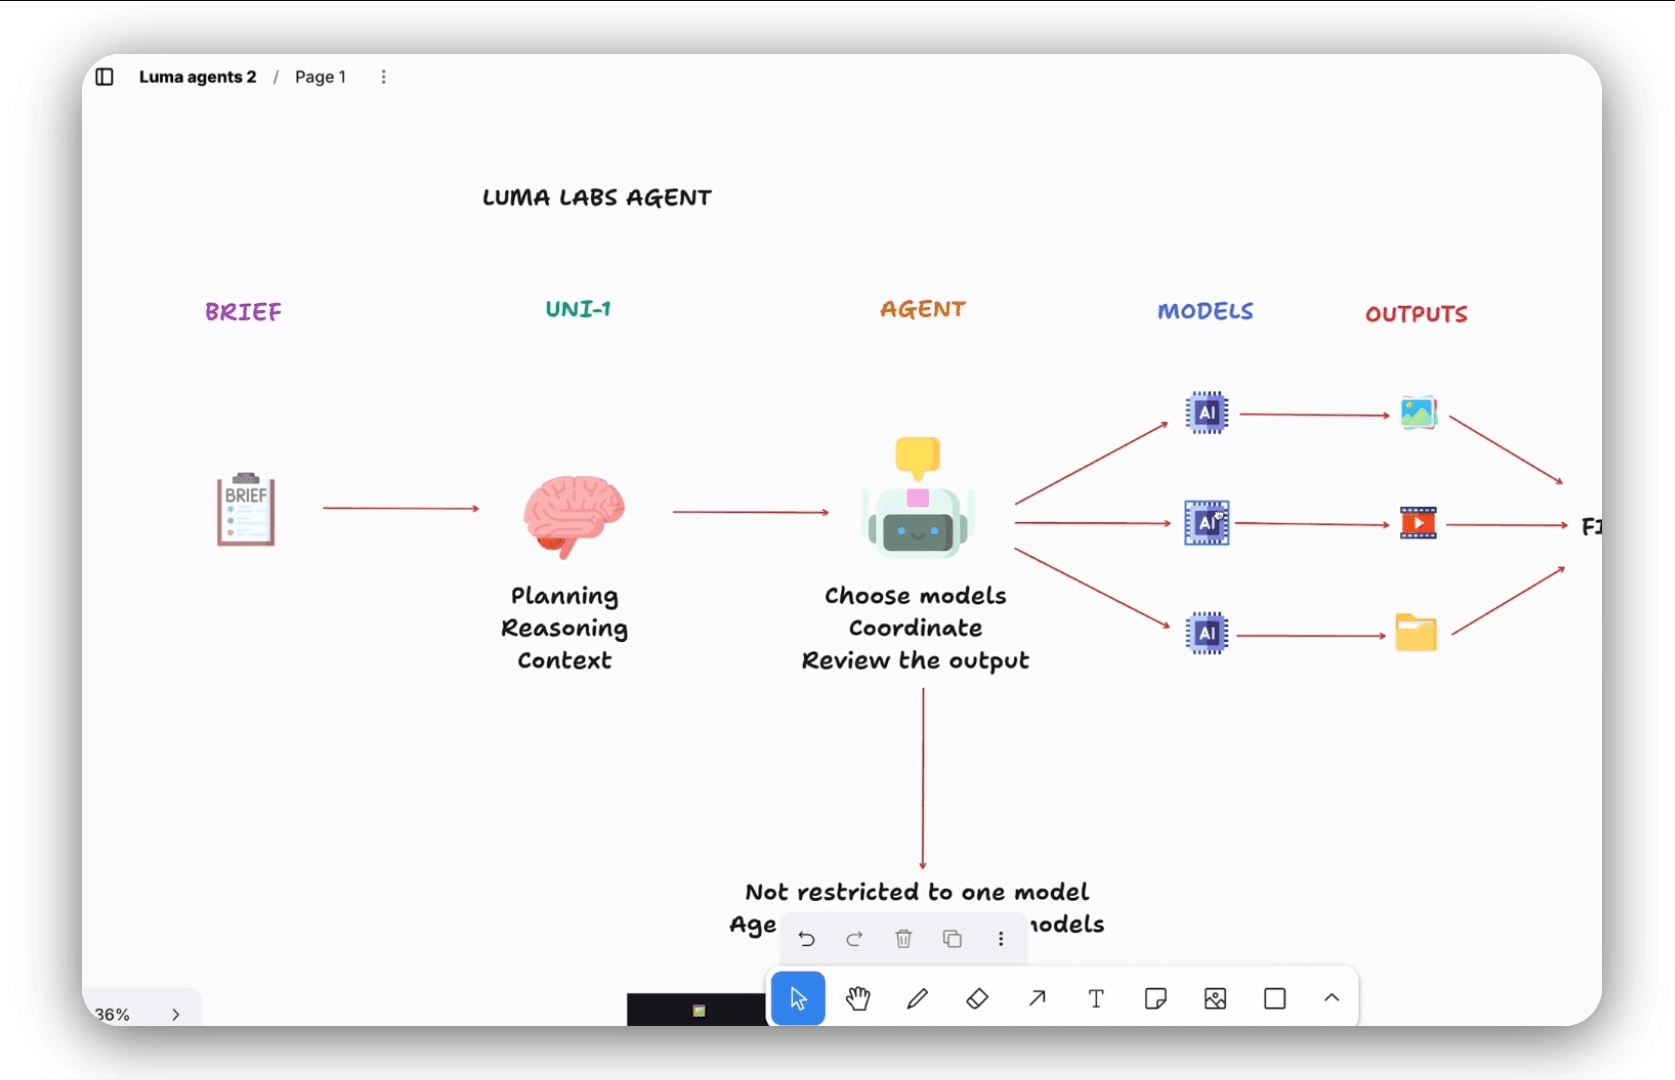Select the purple BRIEF heading
The image size is (1675, 1080).
click(243, 312)
